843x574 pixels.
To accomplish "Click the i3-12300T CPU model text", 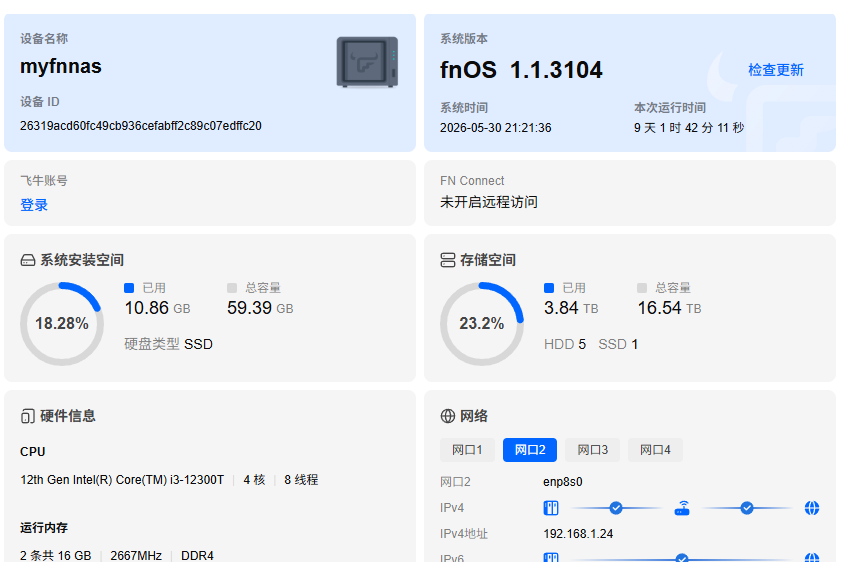I will 122,480.
